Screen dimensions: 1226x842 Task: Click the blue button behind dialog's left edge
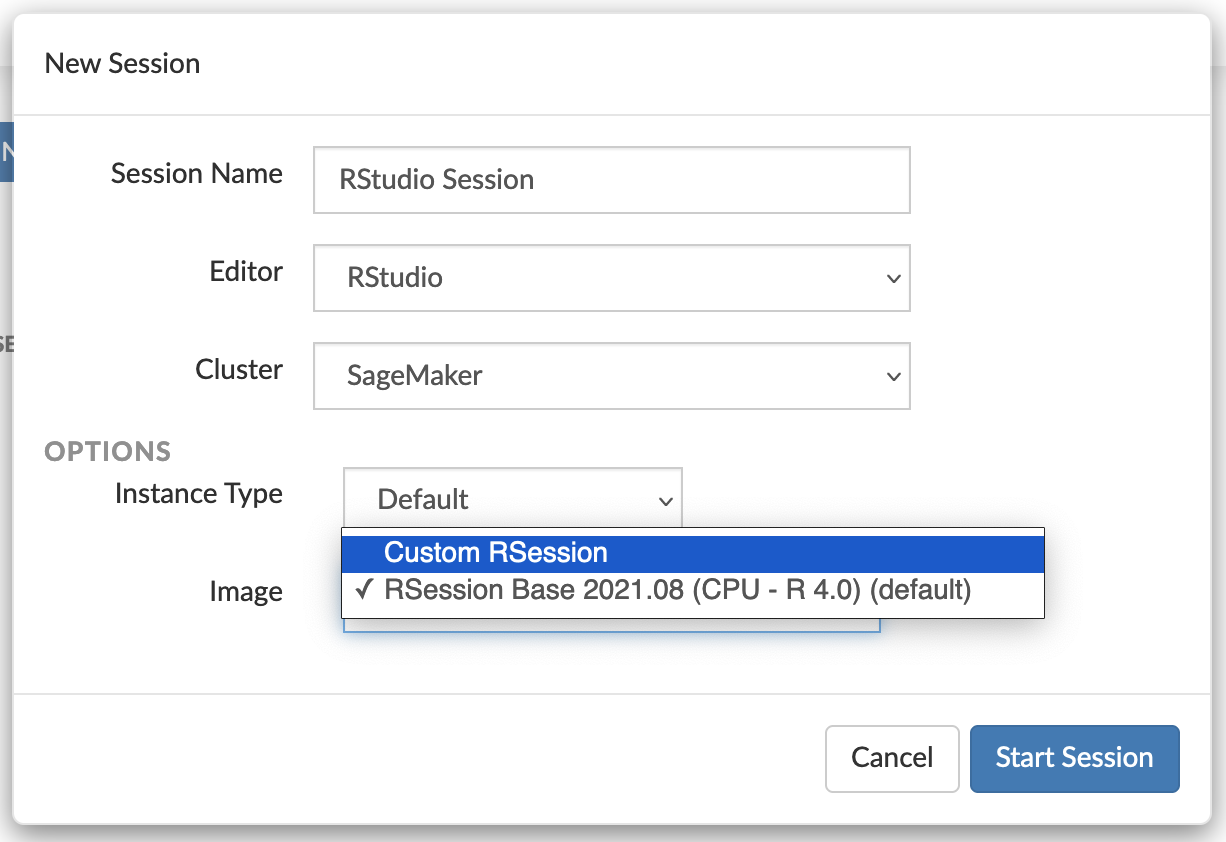(6, 152)
